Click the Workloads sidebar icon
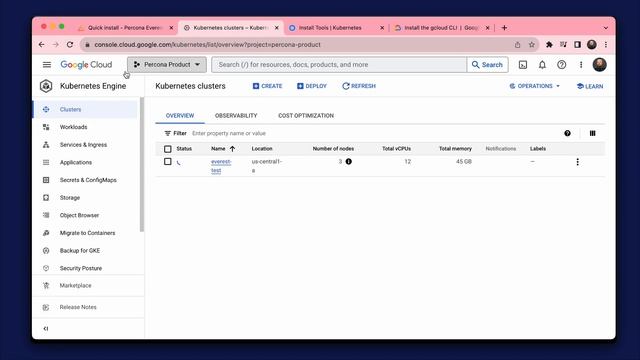 click(x=46, y=127)
